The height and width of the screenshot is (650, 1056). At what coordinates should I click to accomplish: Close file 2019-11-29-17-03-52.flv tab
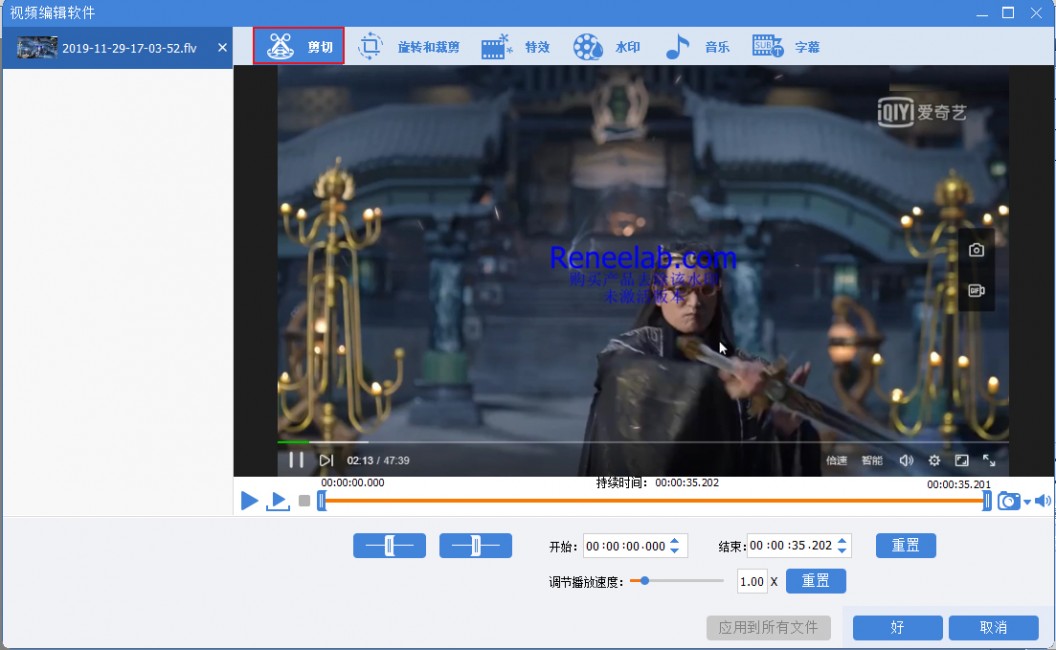point(222,48)
